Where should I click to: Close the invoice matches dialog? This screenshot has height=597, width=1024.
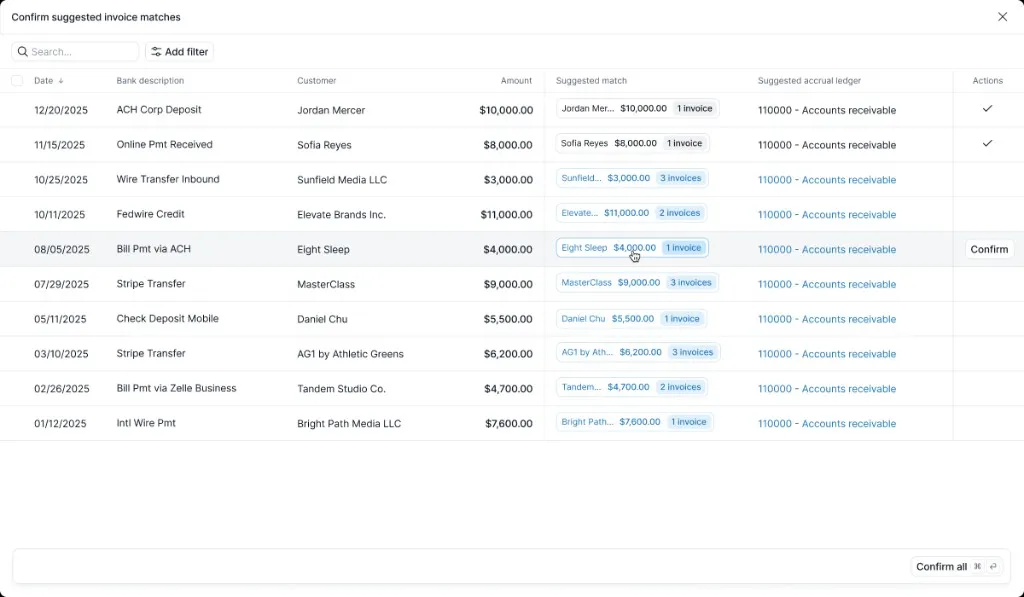coord(1002,17)
